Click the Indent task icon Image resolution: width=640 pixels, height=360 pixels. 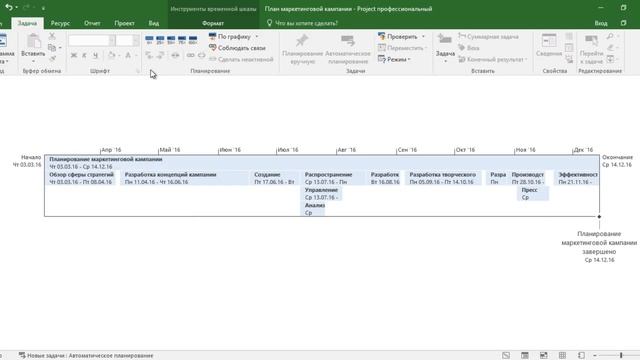tap(160, 55)
